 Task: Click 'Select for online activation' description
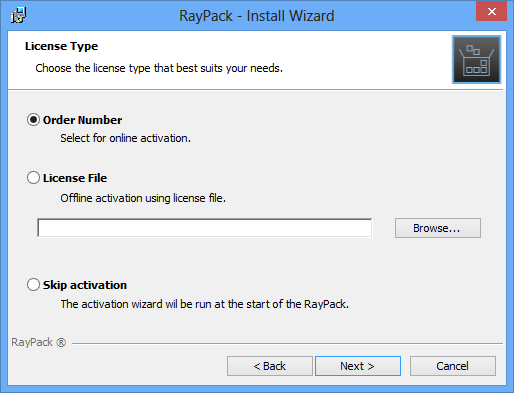125,138
